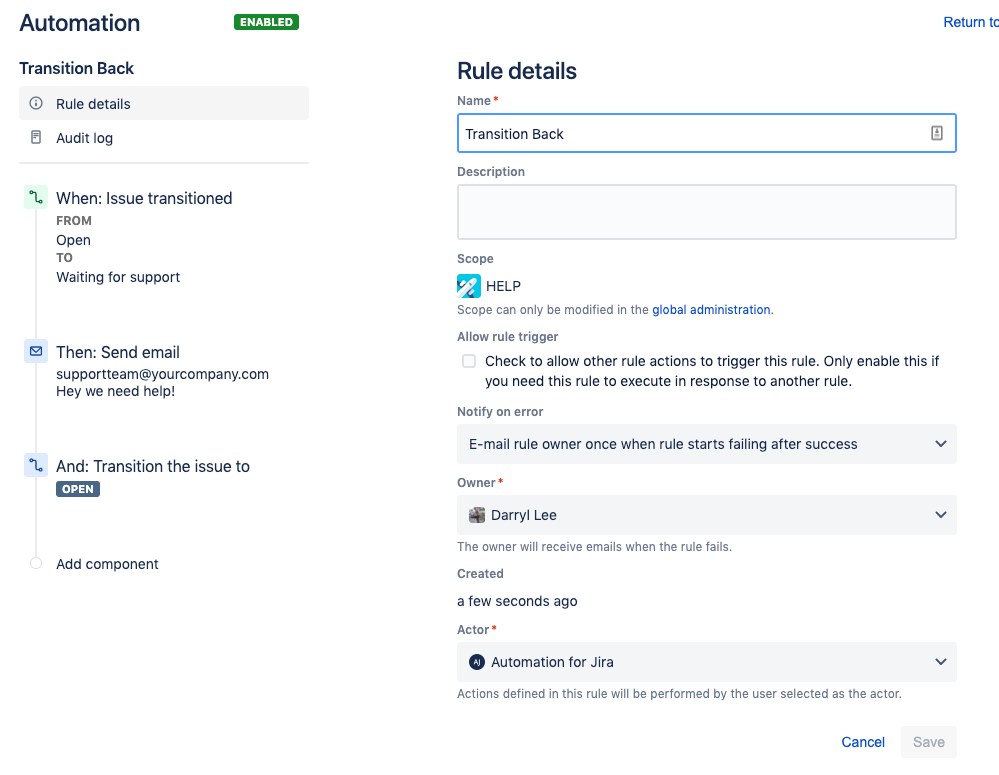Click the Add component circle node
The width and height of the screenshot is (999, 775).
36,564
